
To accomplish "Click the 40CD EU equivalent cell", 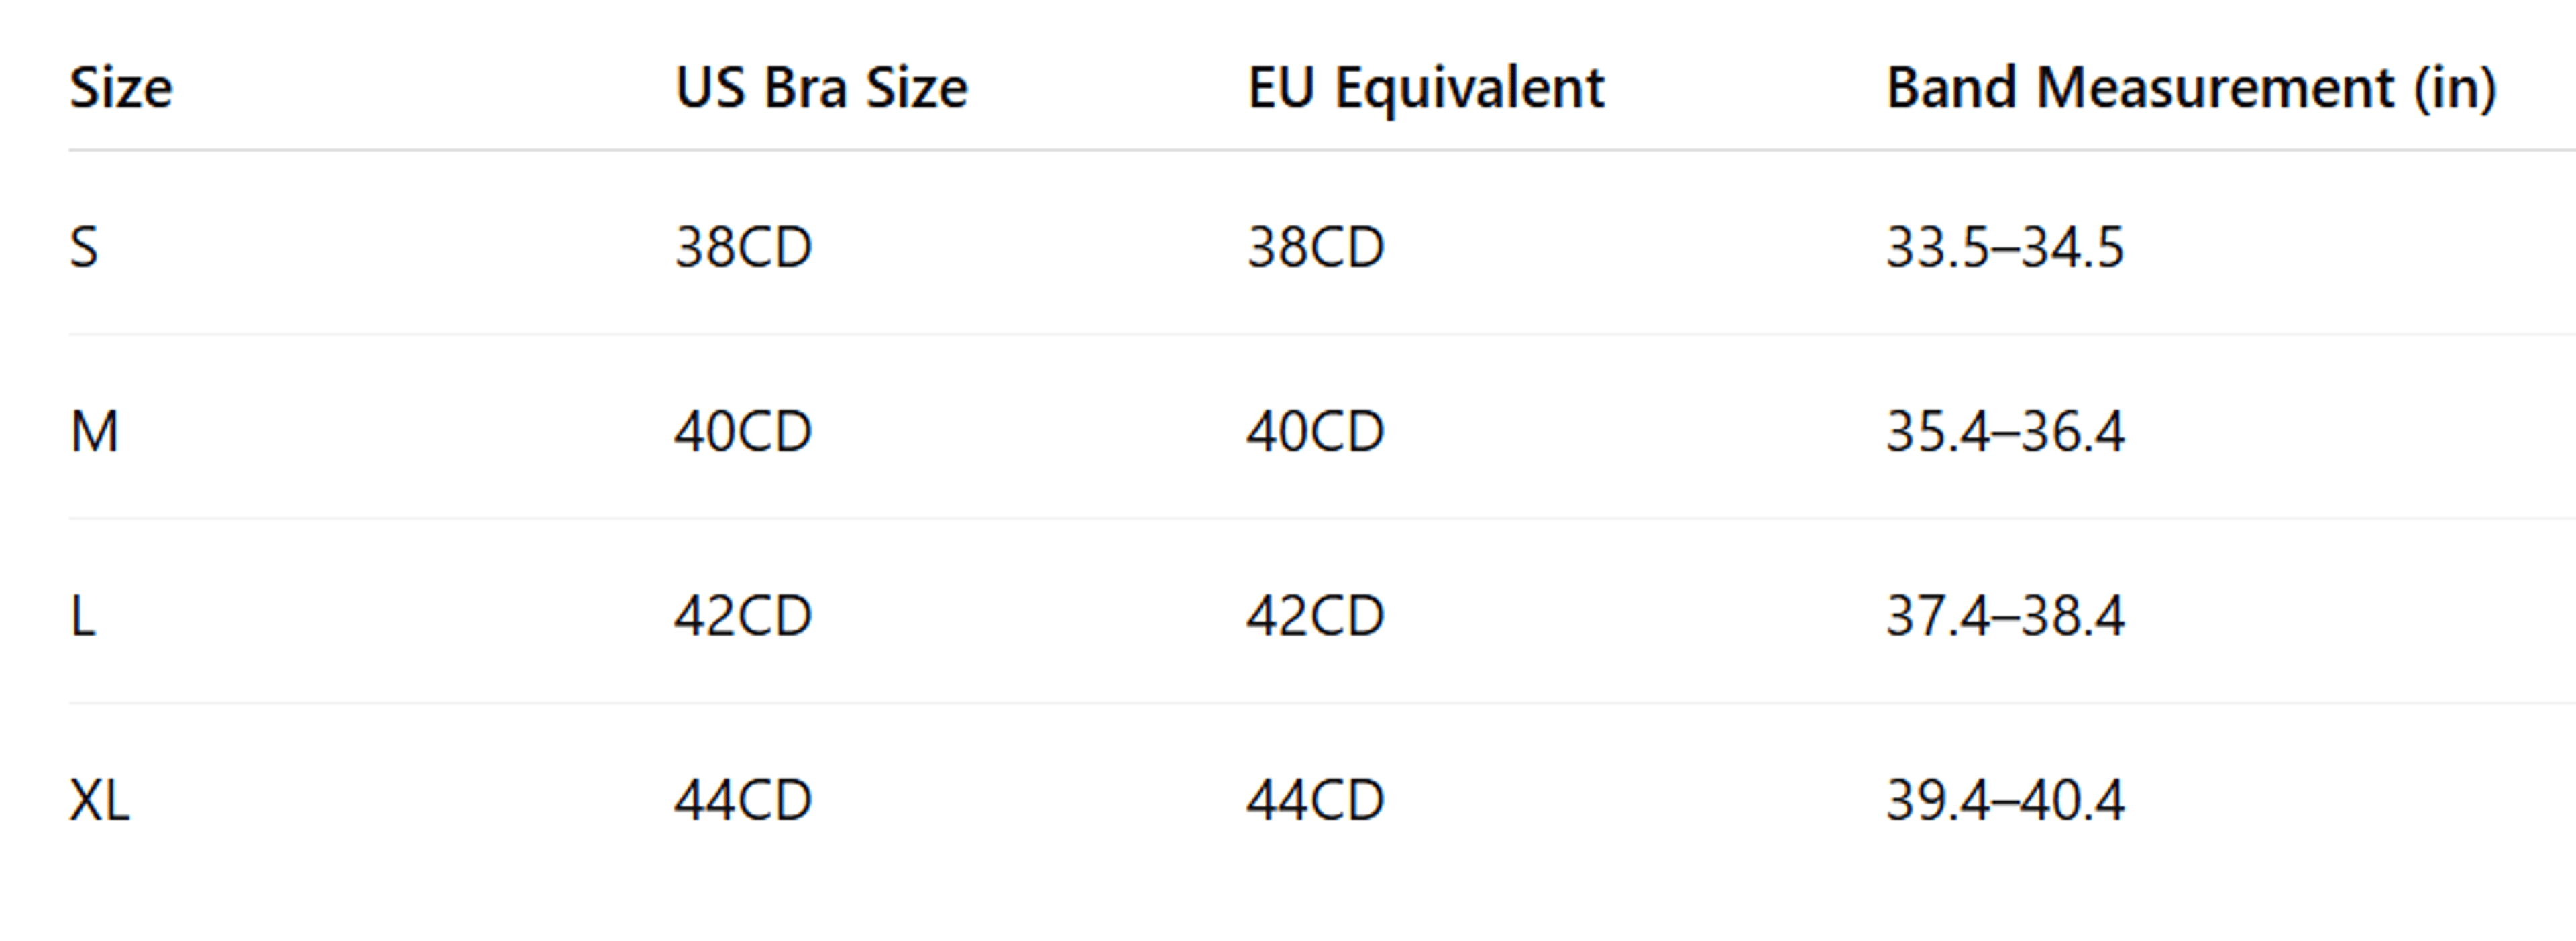I will click(x=1315, y=432).
